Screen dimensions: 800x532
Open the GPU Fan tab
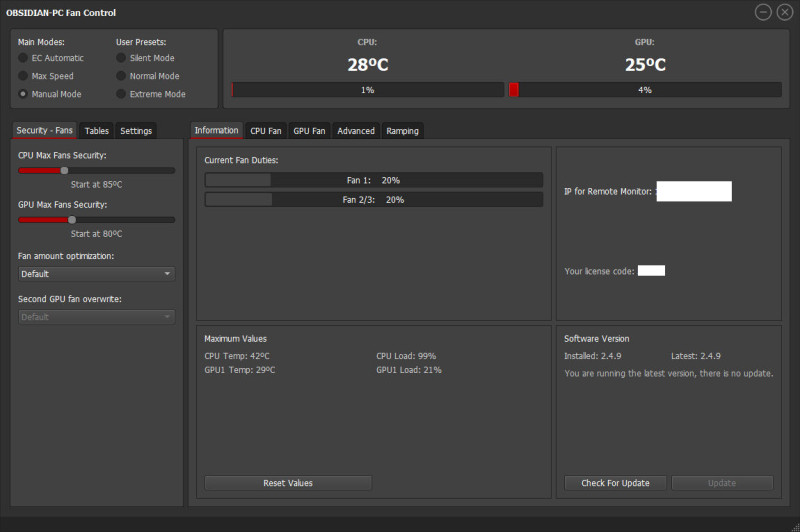309,131
